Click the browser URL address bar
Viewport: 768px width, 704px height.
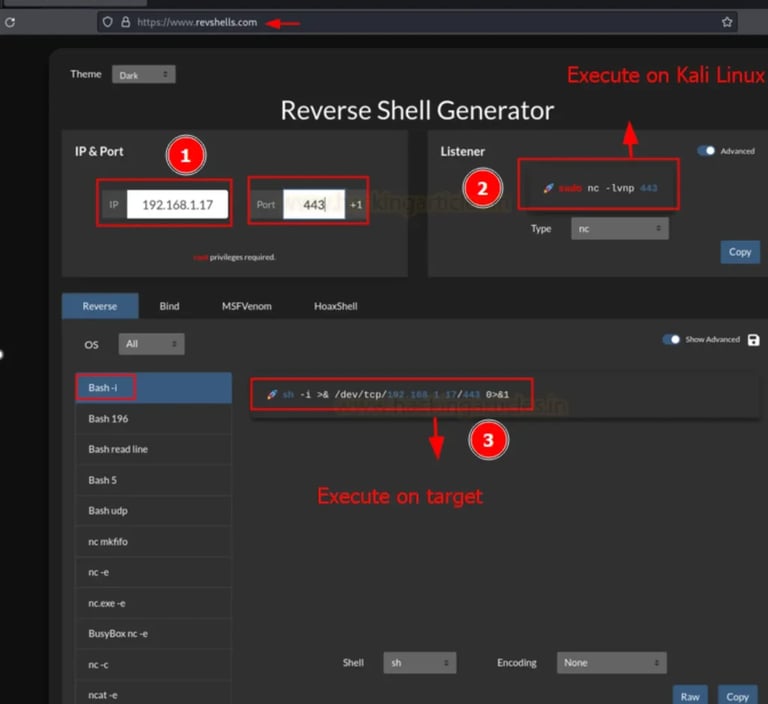[x=418, y=22]
